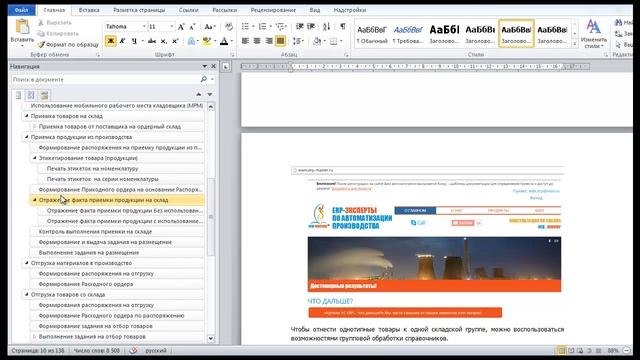Align text right
Screen dimensions: 640x360
[269, 41]
